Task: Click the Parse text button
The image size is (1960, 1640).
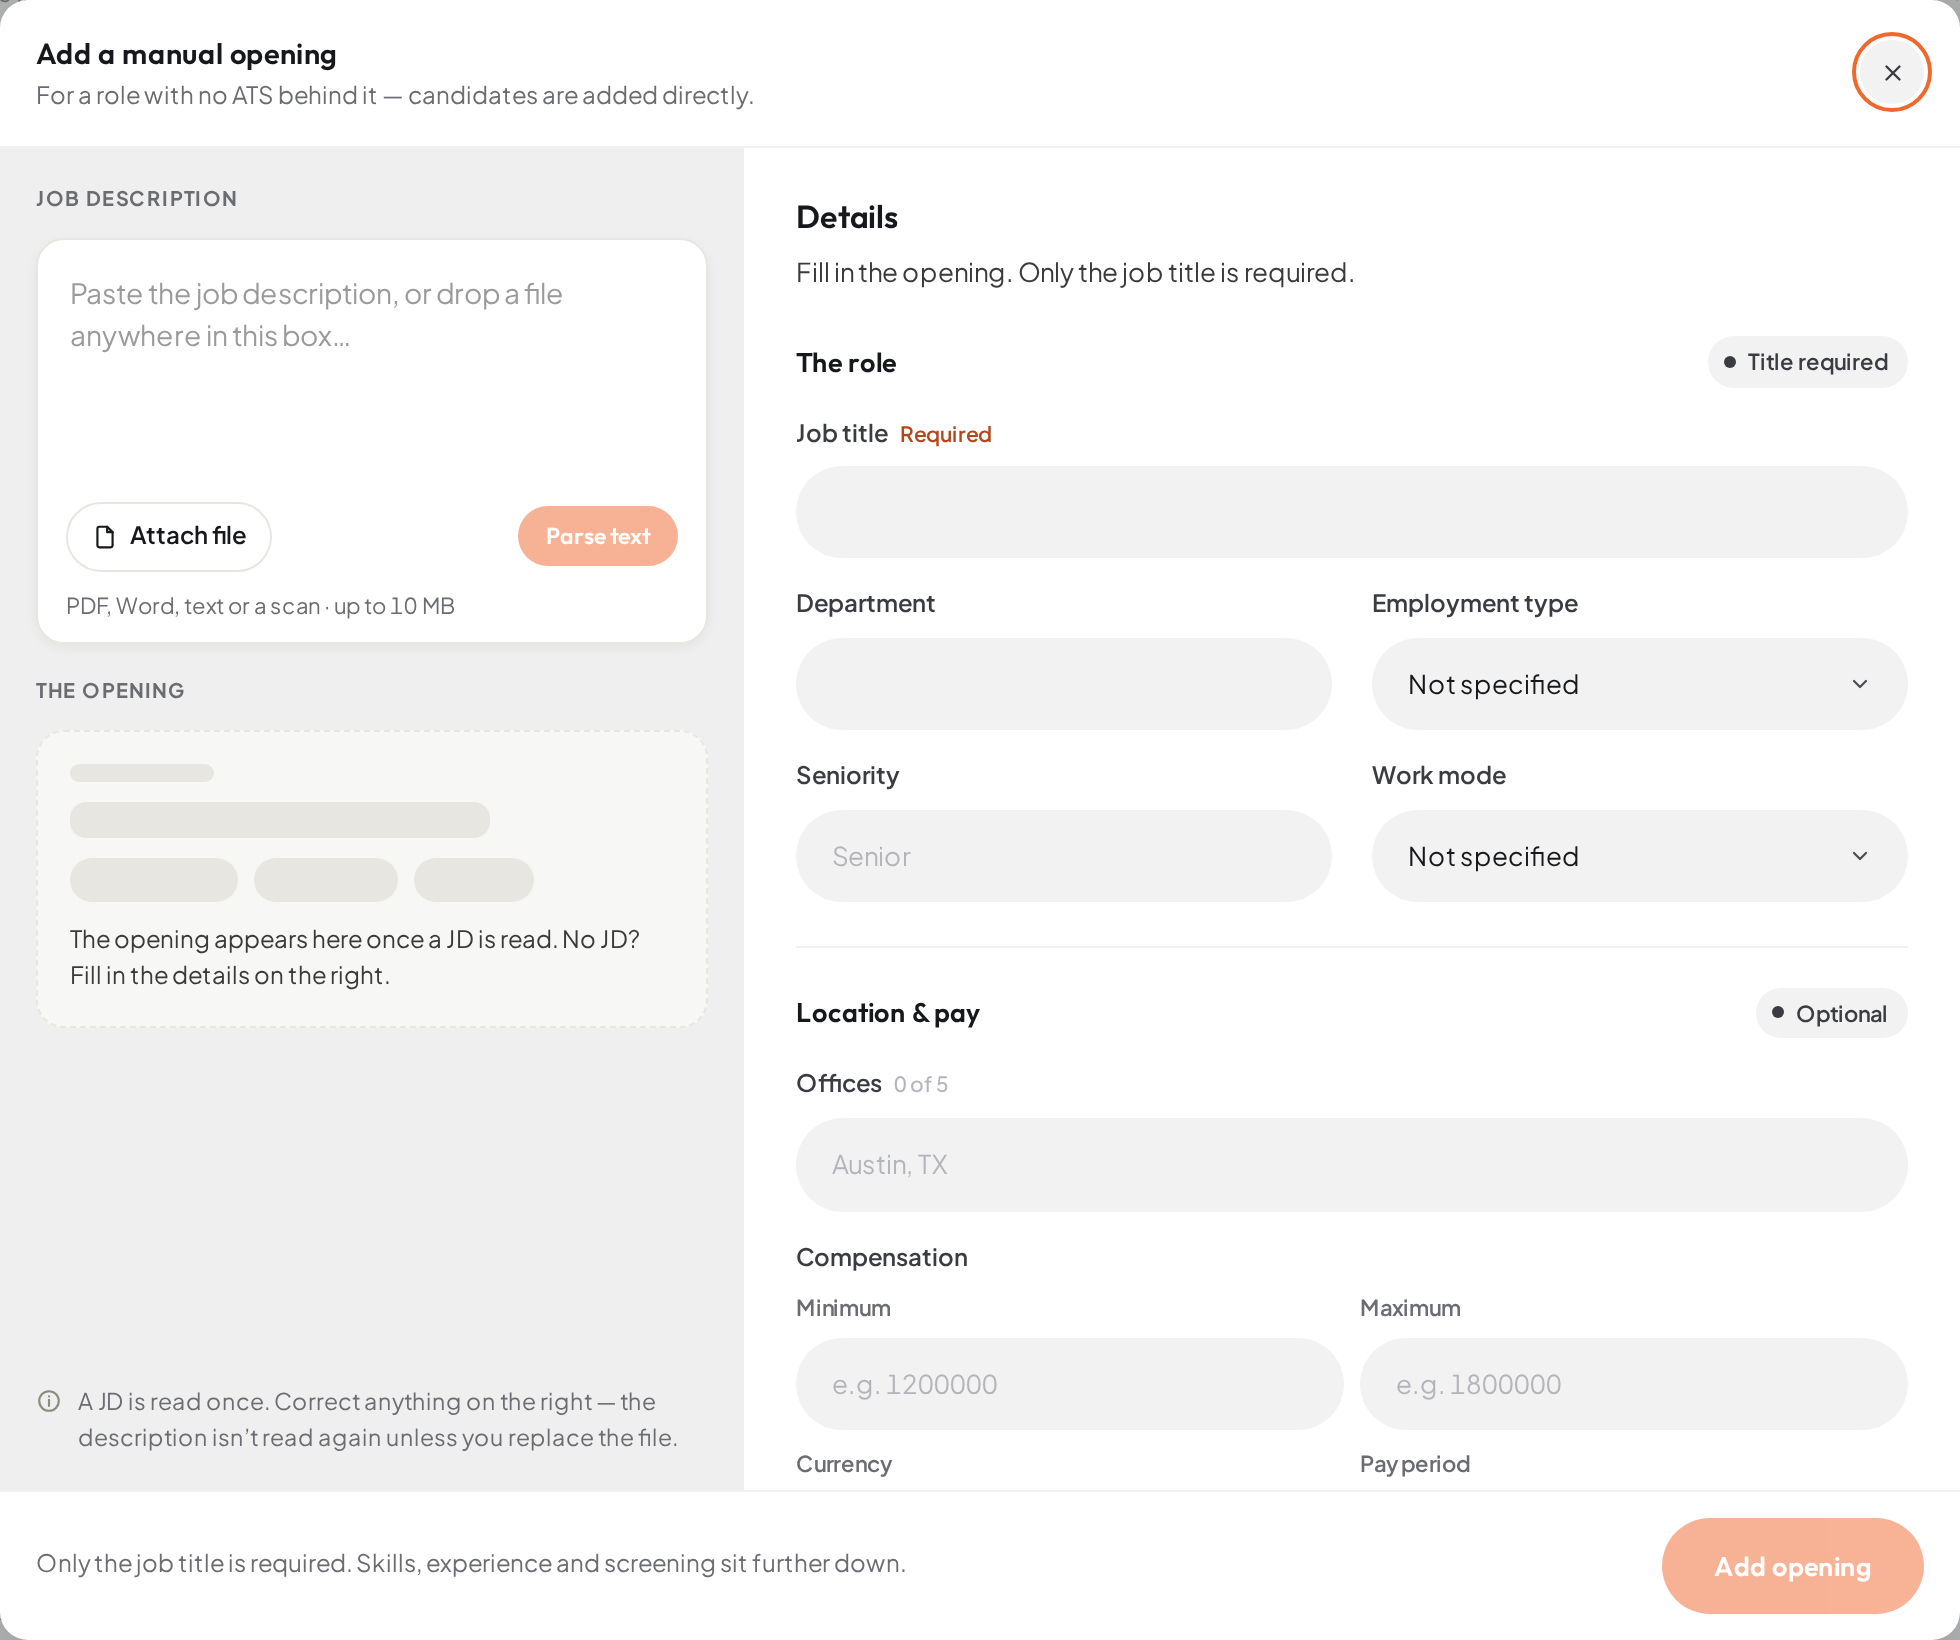Action: 598,536
